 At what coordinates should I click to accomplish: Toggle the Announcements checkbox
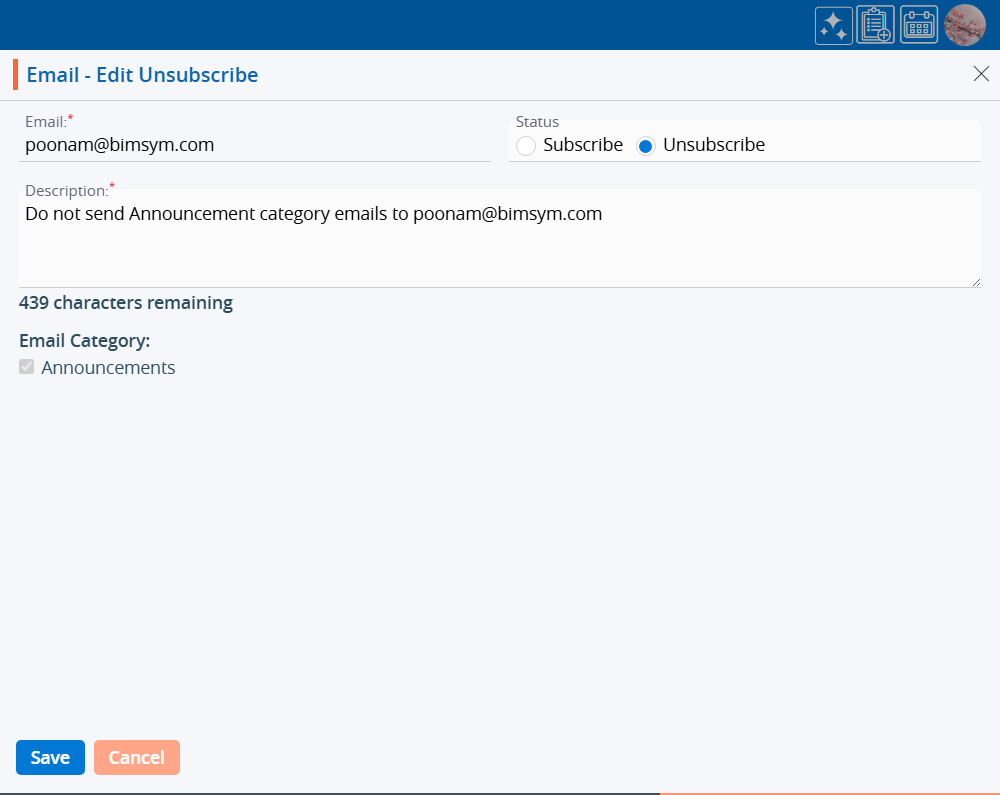[x=27, y=367]
